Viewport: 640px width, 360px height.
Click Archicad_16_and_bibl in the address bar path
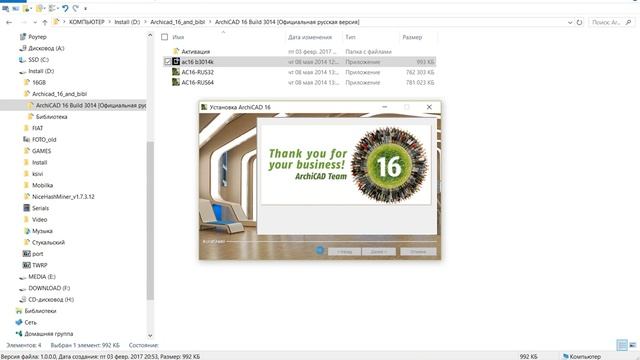pos(178,22)
